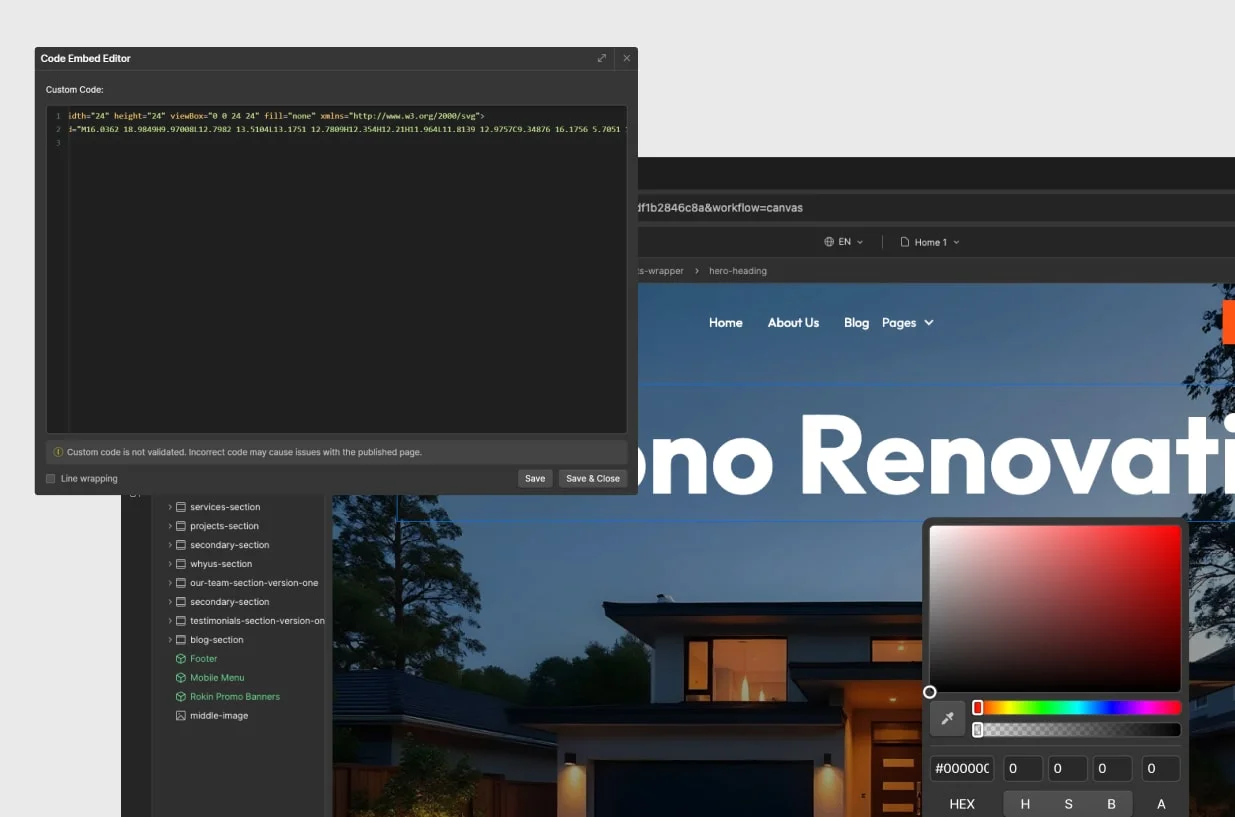The height and width of the screenshot is (817, 1235).
Task: Select the hero-heading breadcrumb
Action: [x=738, y=271]
